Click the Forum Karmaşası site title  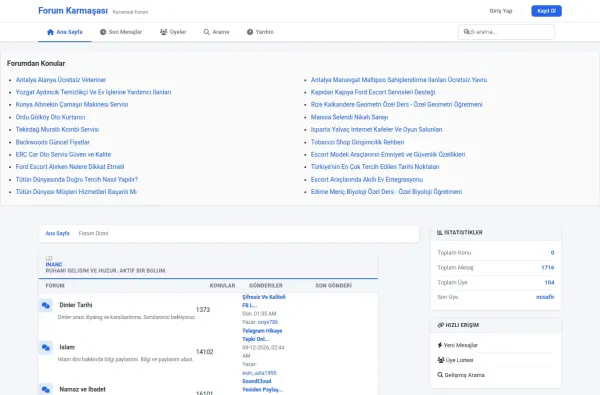[x=73, y=11]
